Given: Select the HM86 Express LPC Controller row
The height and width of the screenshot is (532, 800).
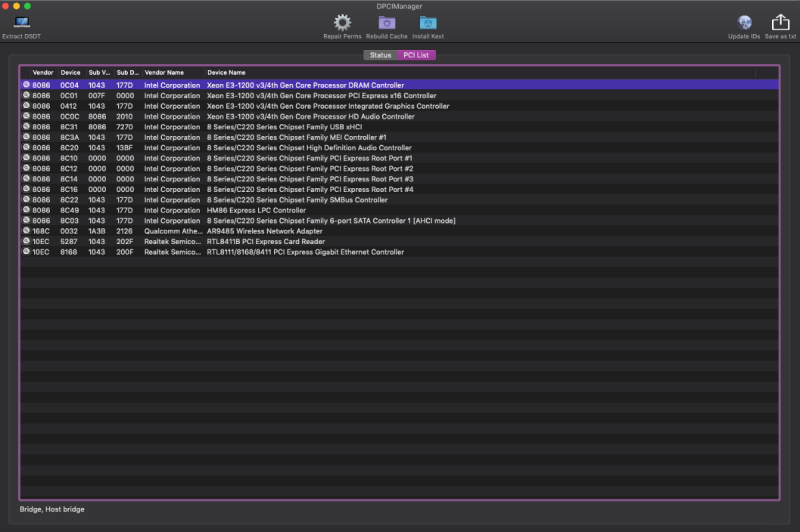Looking at the screenshot, I should pyautogui.click(x=256, y=210).
